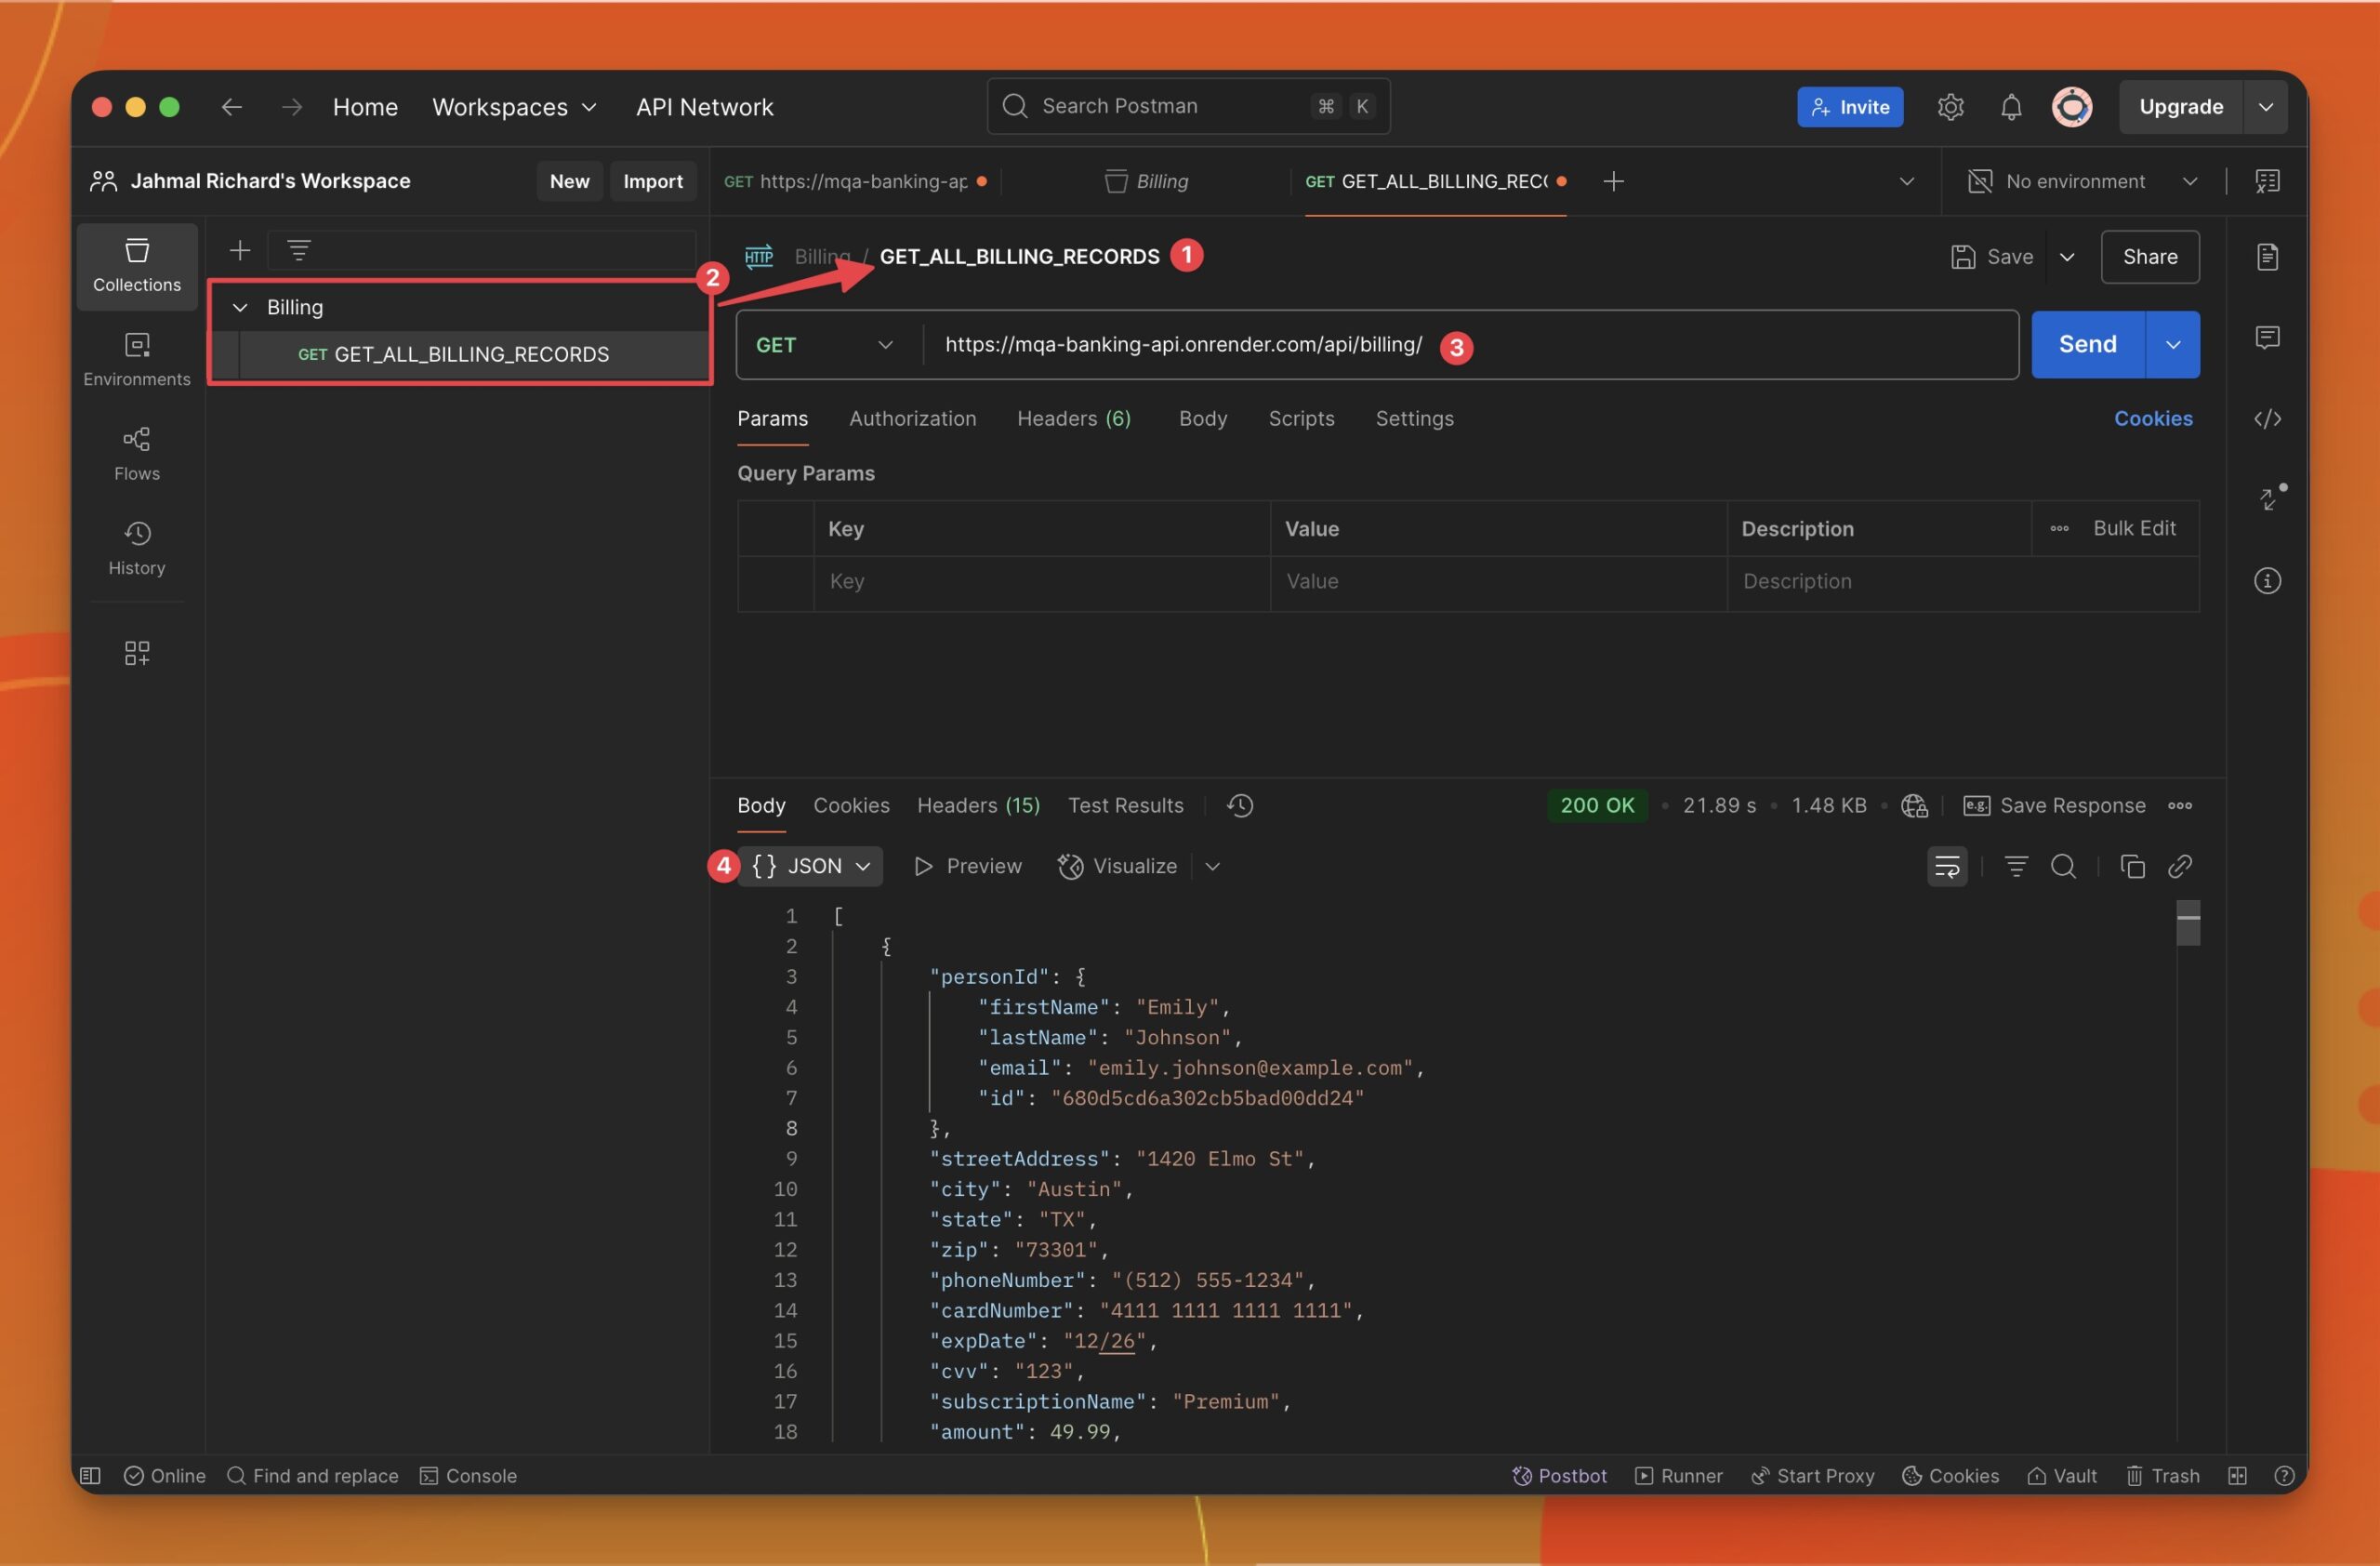Click the configure workspace sidebar grid icon
The image size is (2380, 1566).
point(137,653)
